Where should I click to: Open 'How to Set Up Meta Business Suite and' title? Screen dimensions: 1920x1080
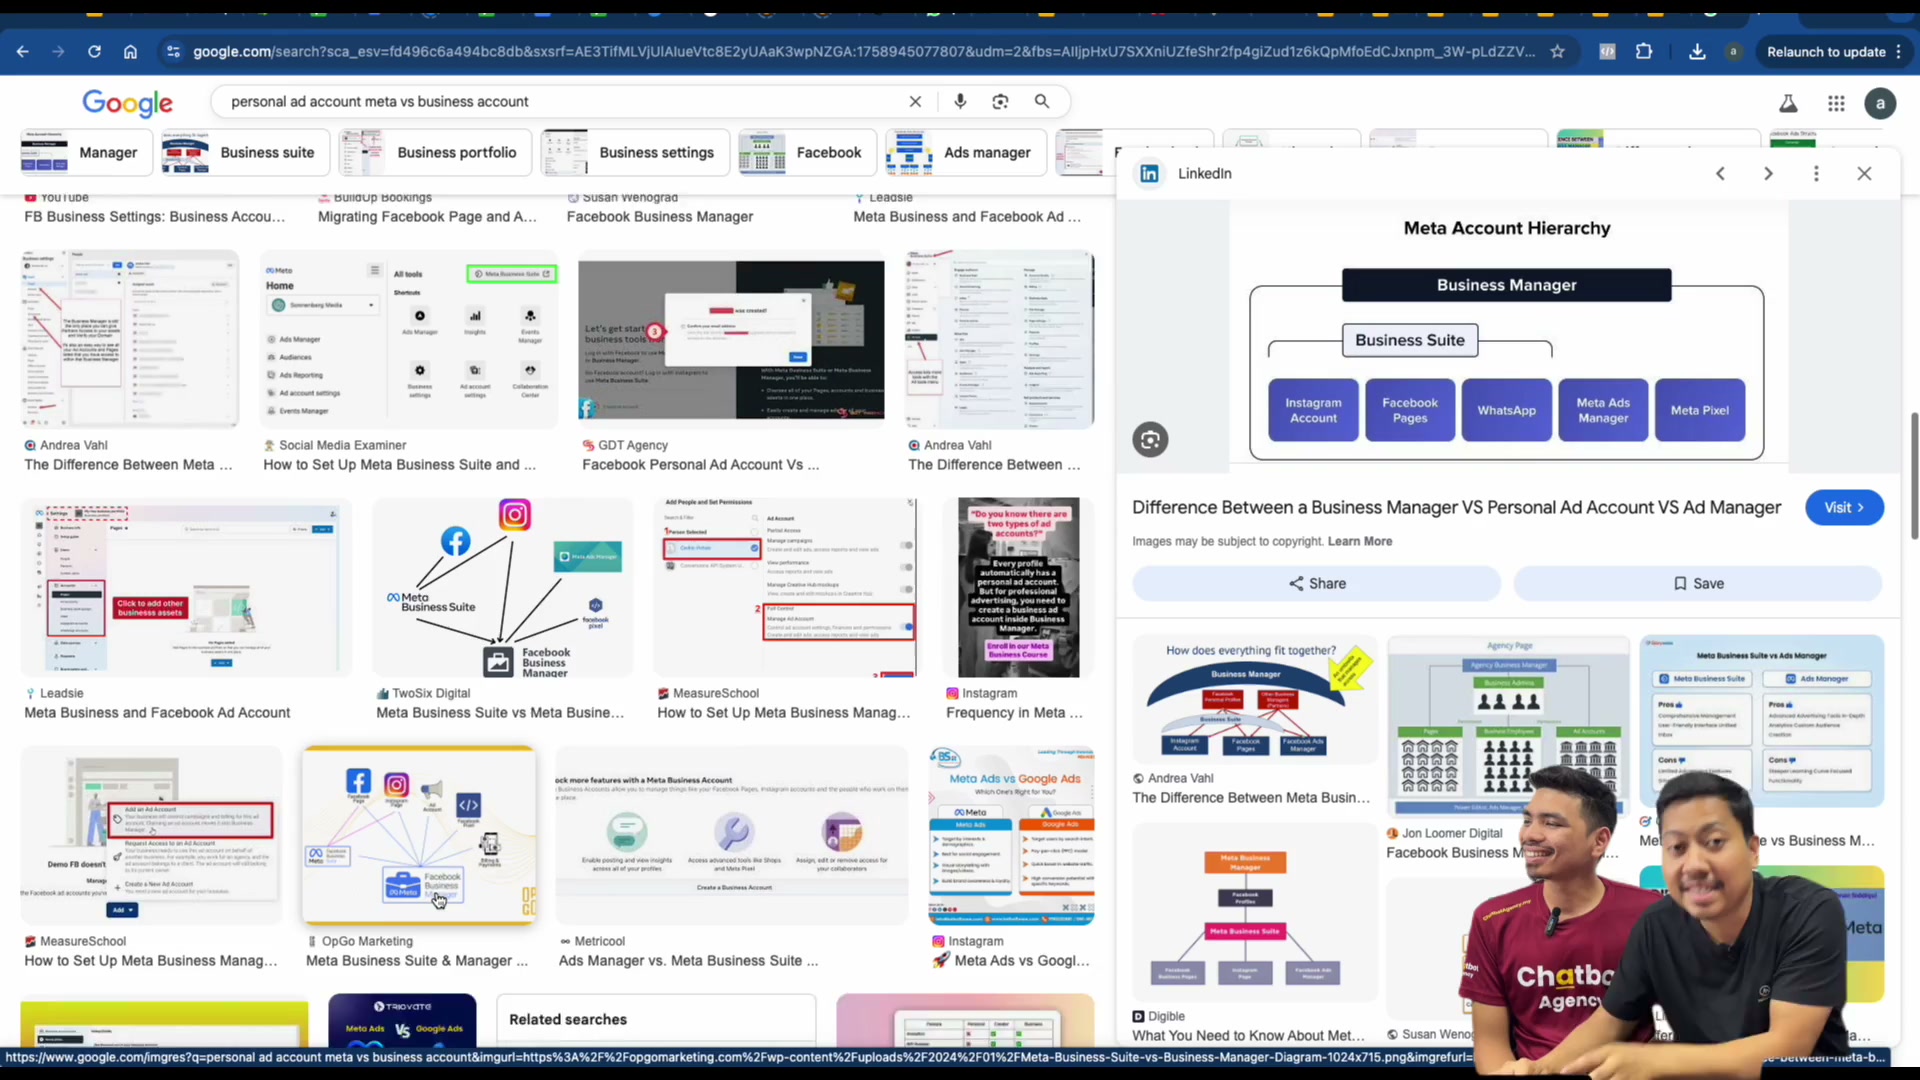[399, 465]
